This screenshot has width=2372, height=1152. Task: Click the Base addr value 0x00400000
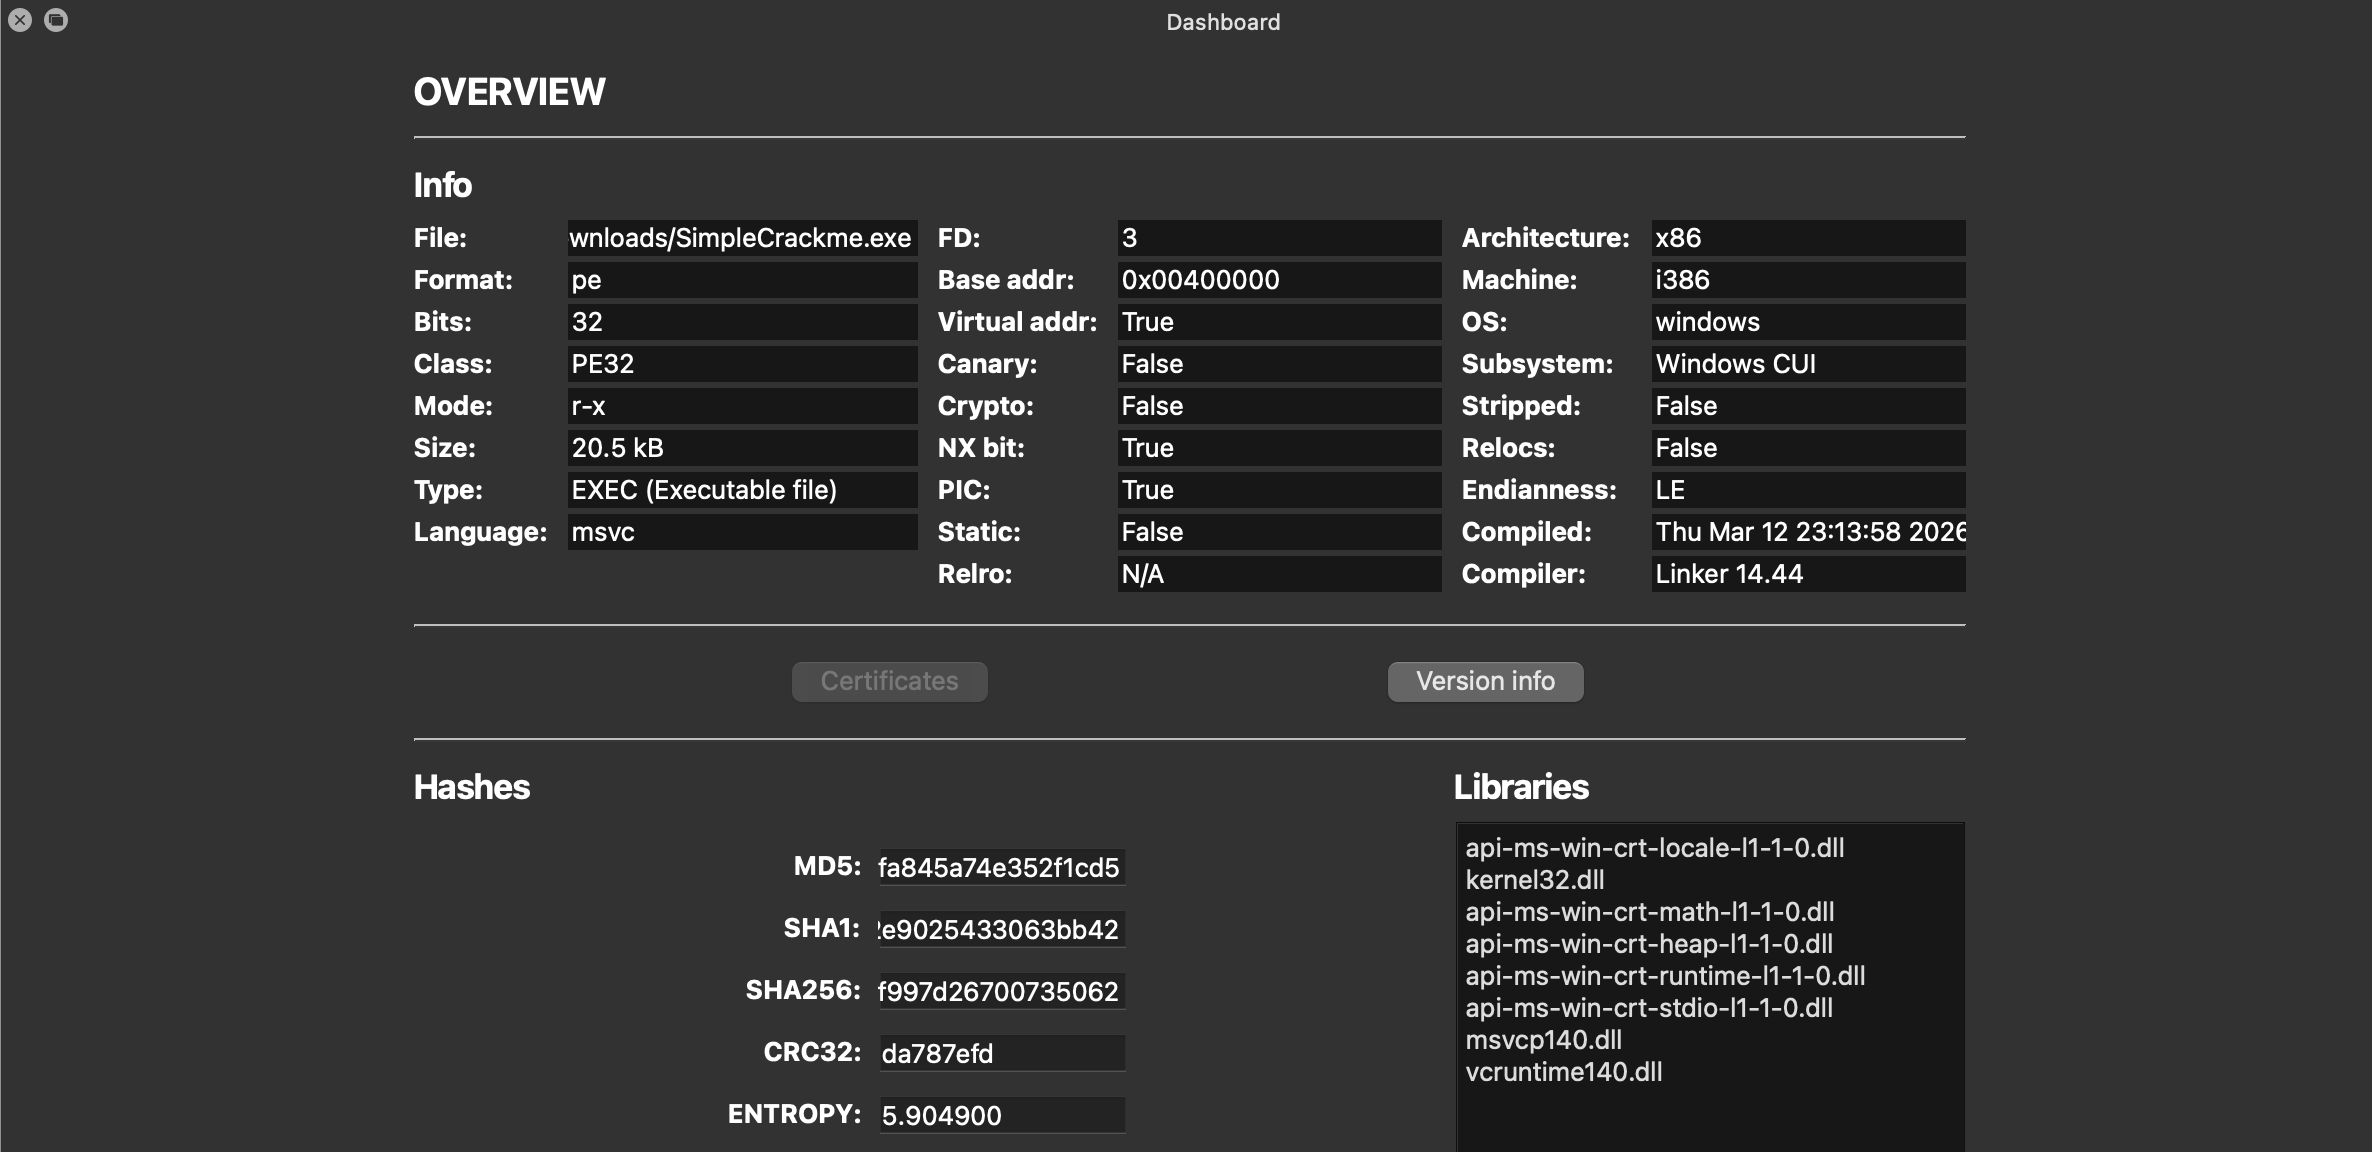(1279, 280)
